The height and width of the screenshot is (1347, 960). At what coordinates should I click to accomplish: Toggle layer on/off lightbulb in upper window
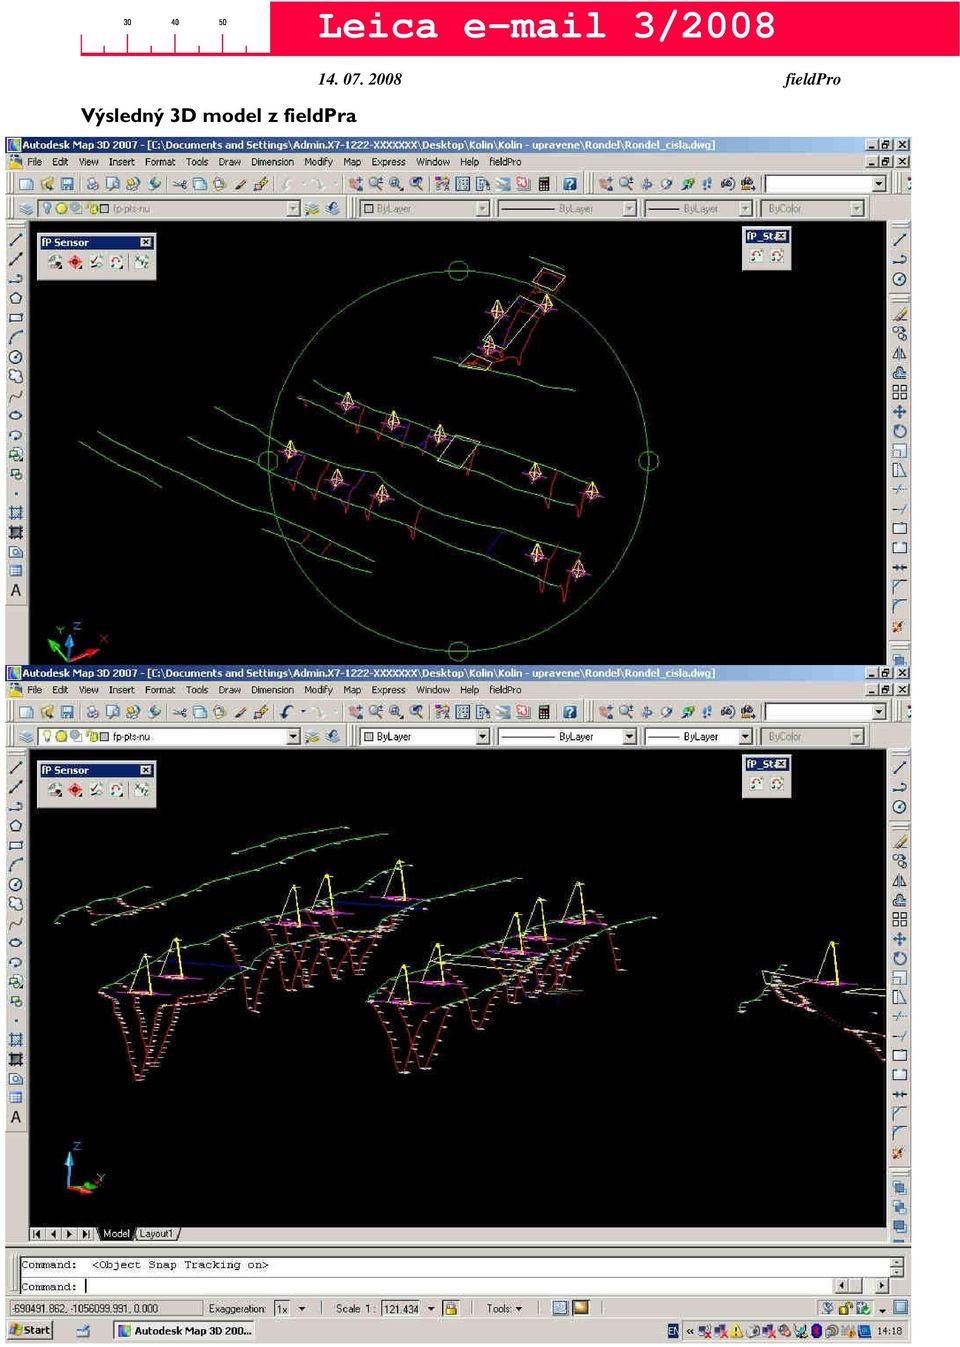(x=46, y=208)
